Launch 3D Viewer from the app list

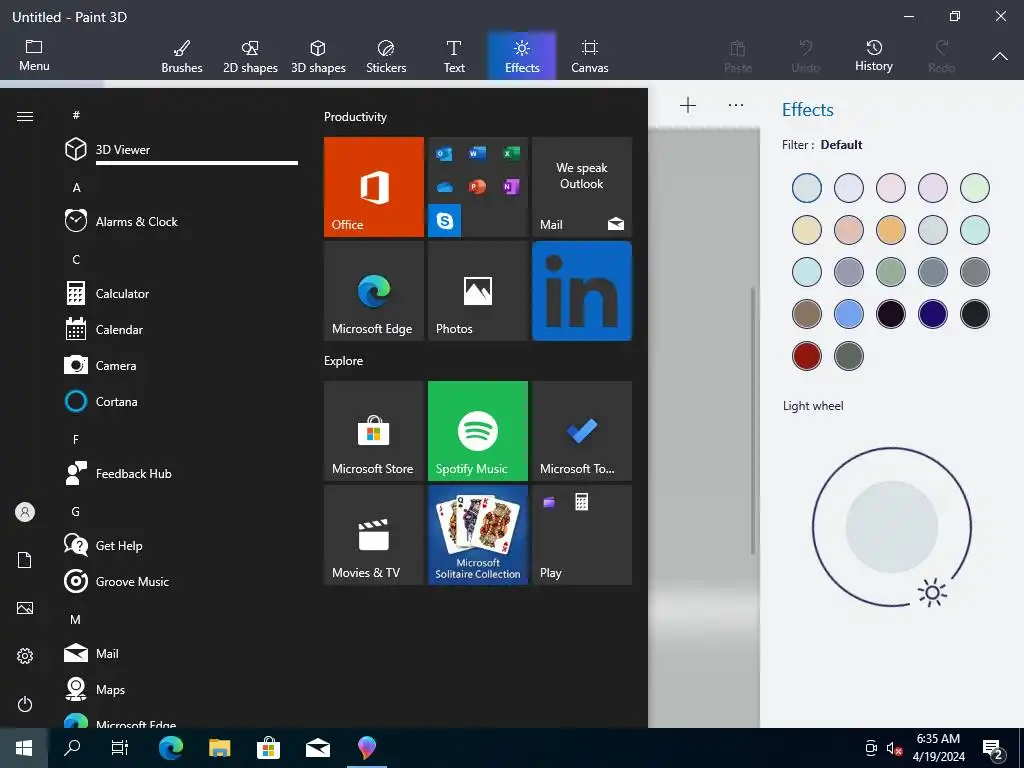181,150
